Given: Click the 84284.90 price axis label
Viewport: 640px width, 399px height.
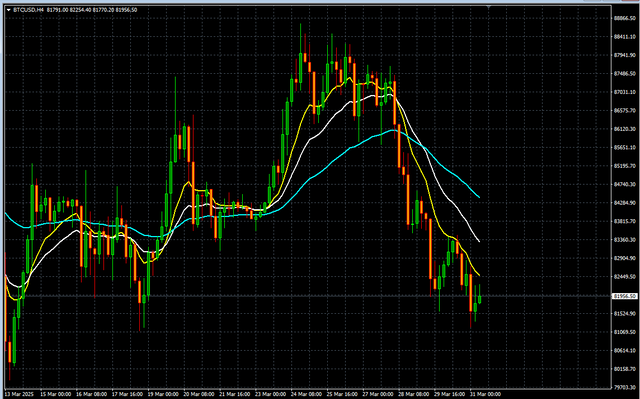Looking at the screenshot, I should pyautogui.click(x=625, y=203).
